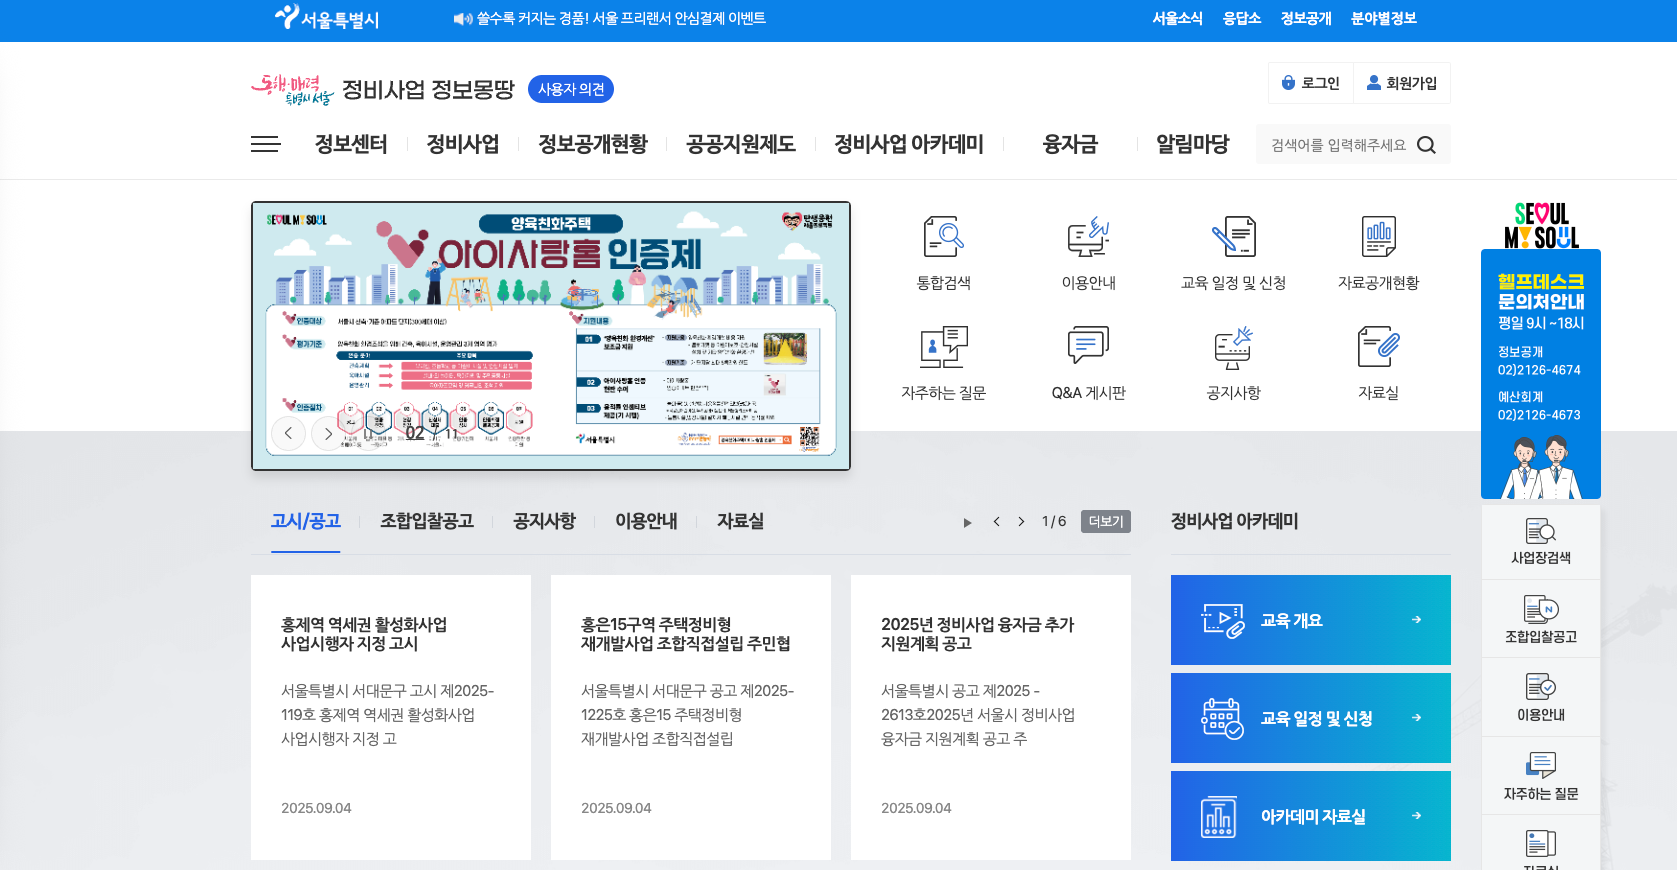
Task: Open the 정보센터 menu
Action: (x=351, y=144)
